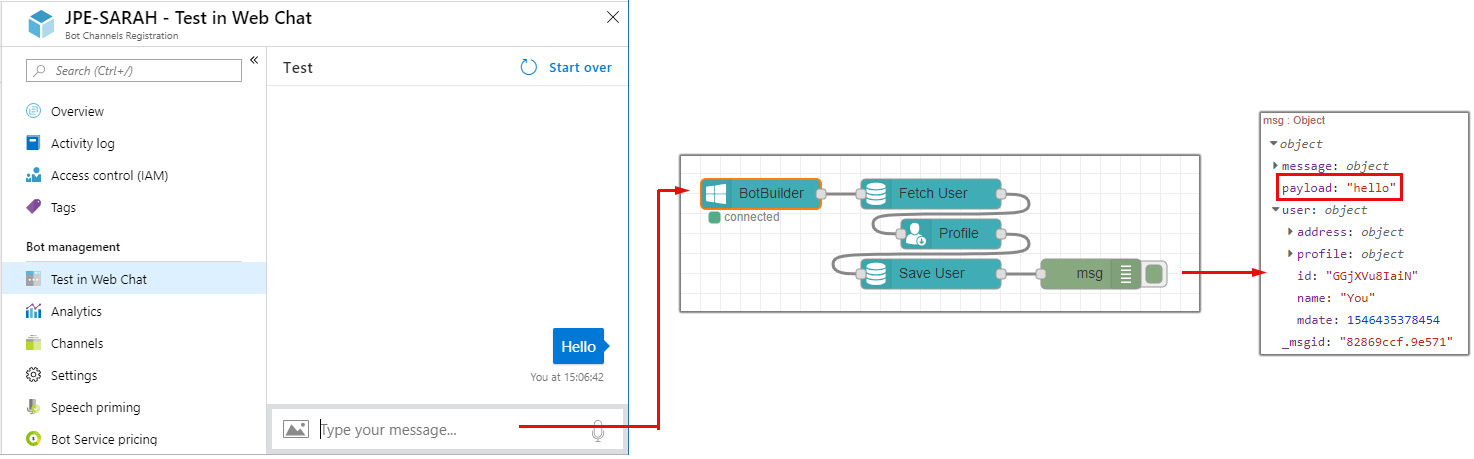Select the Fetch User database node
1474x459 pixels.
[932, 193]
